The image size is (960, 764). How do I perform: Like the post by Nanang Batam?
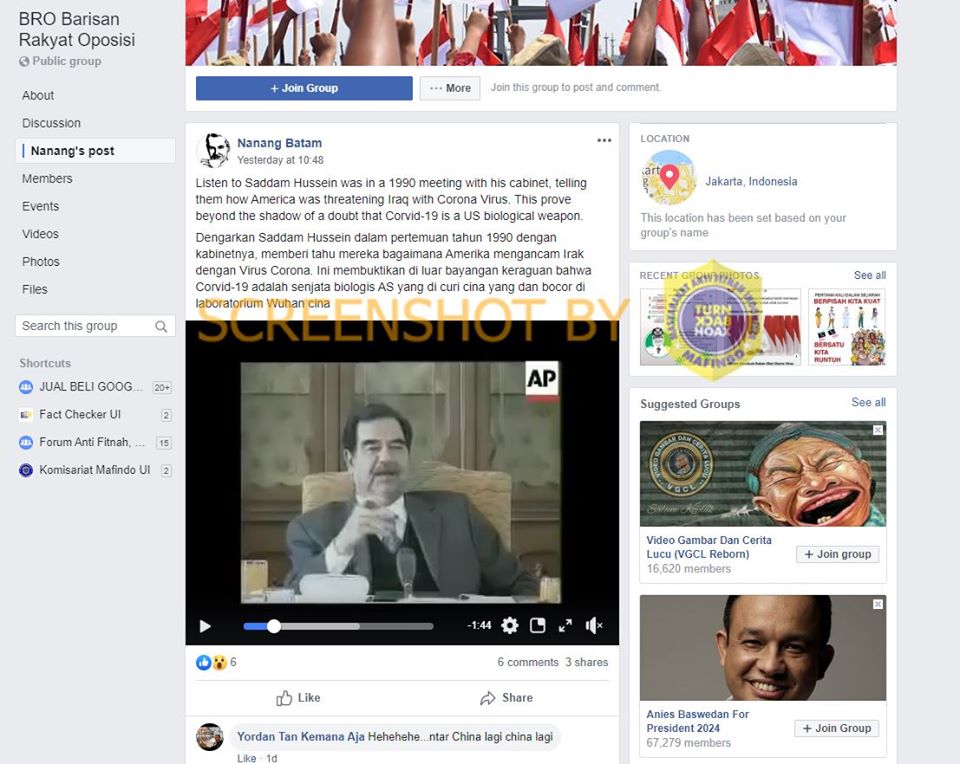pos(298,698)
